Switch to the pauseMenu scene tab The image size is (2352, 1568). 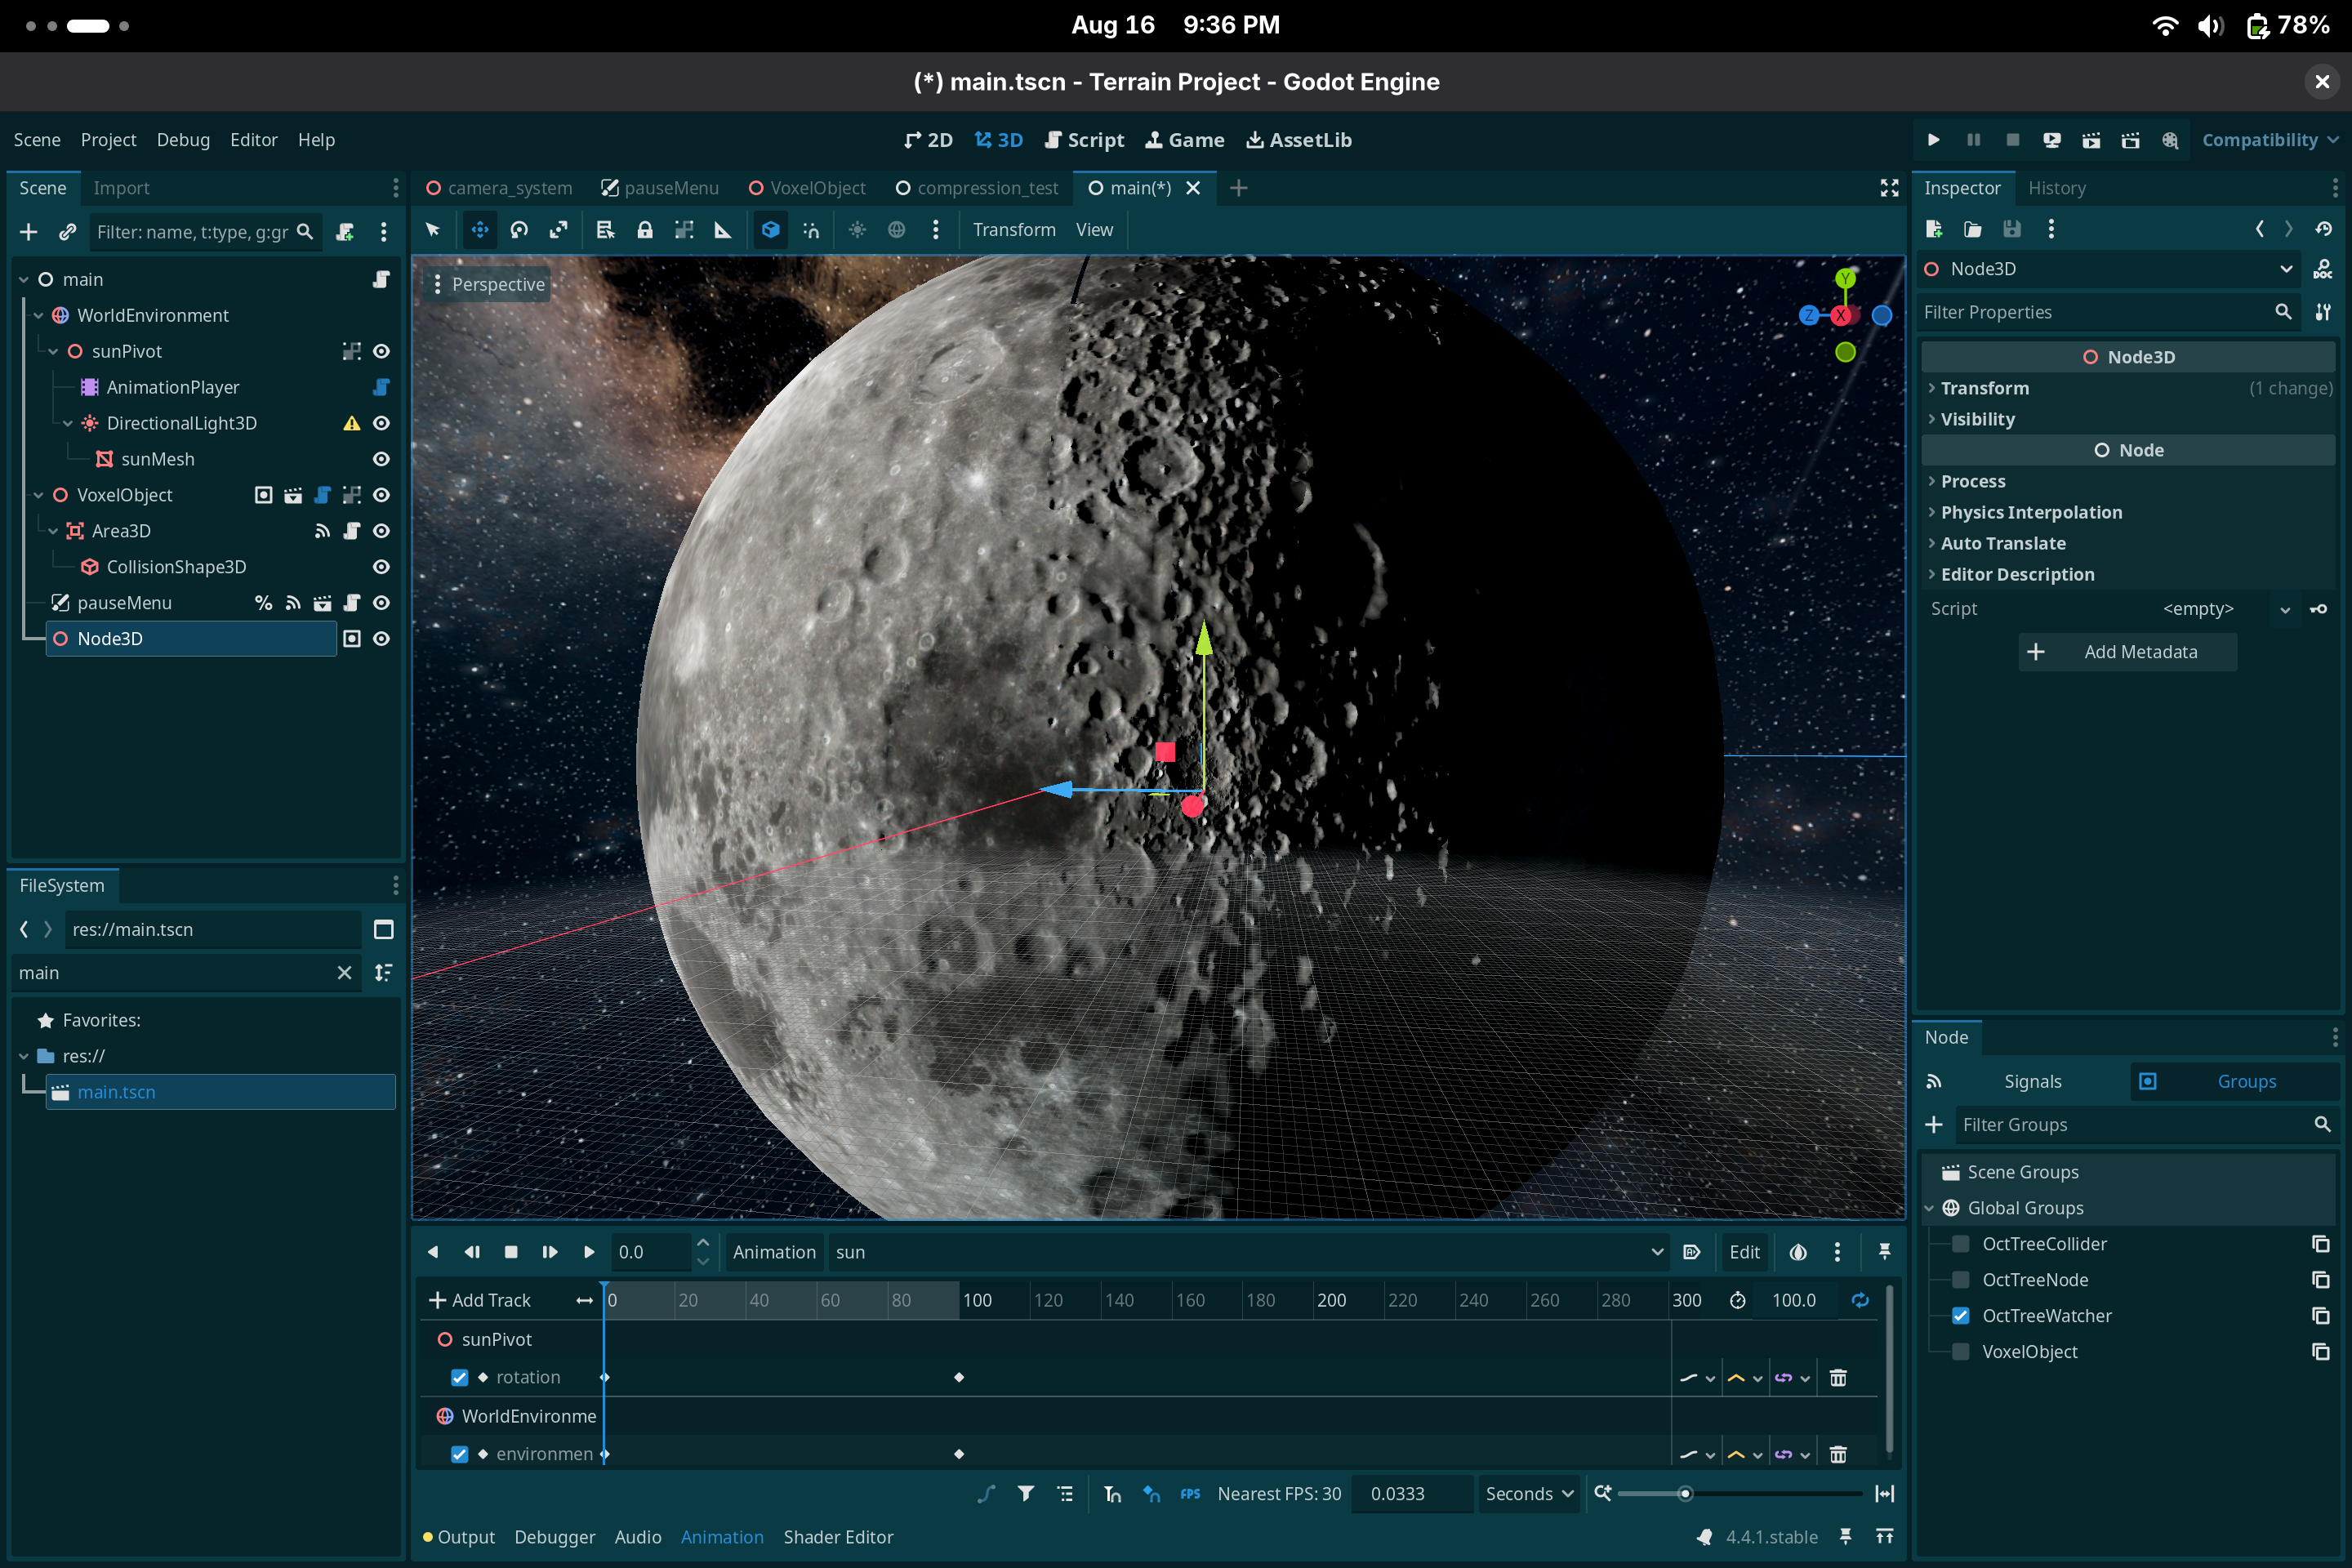(x=660, y=188)
